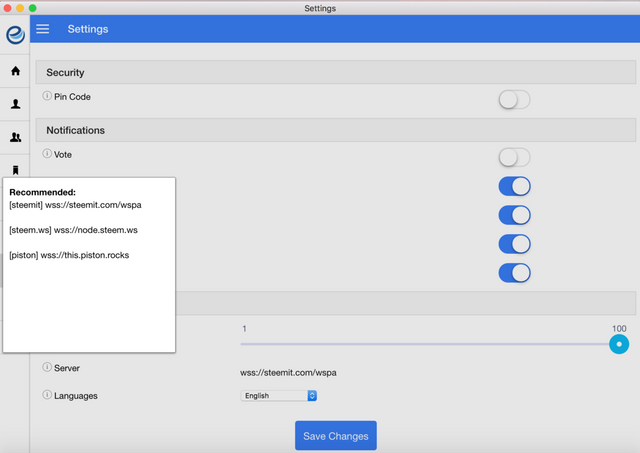Click the Pin Code label
This screenshot has height=453, width=640.
pyautogui.click(x=72, y=97)
